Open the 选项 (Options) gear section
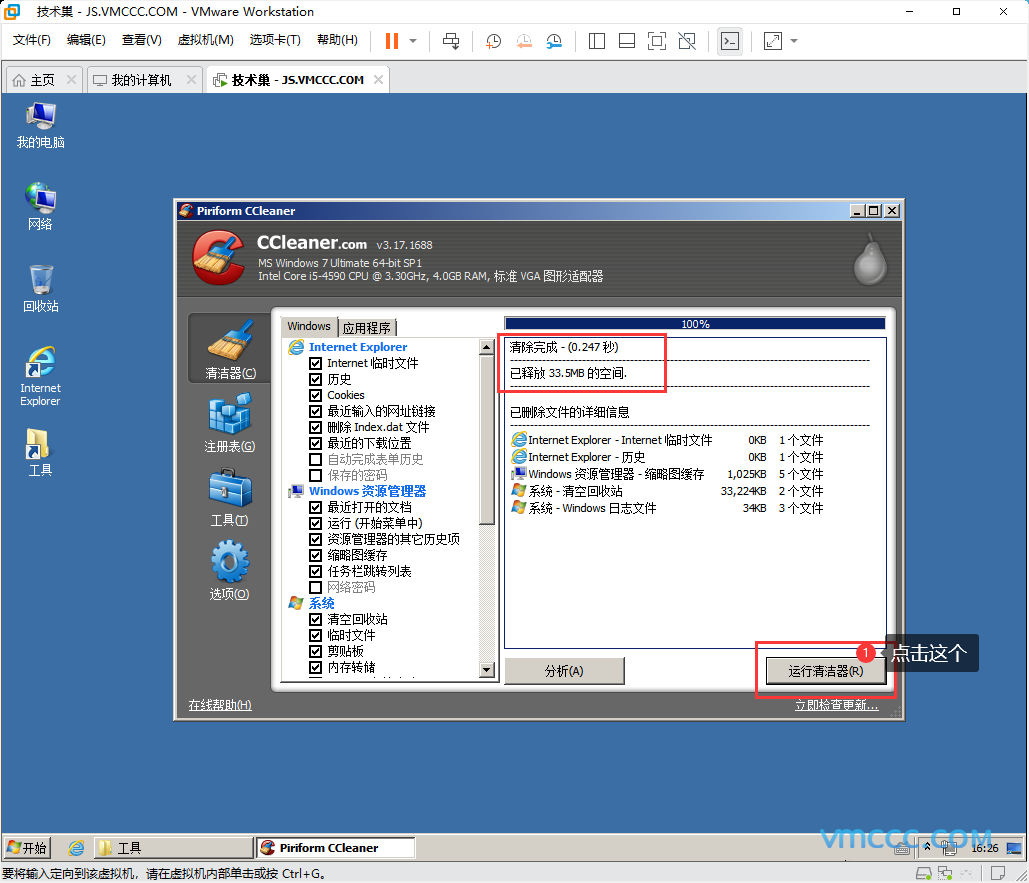The width and height of the screenshot is (1029, 883). click(229, 570)
